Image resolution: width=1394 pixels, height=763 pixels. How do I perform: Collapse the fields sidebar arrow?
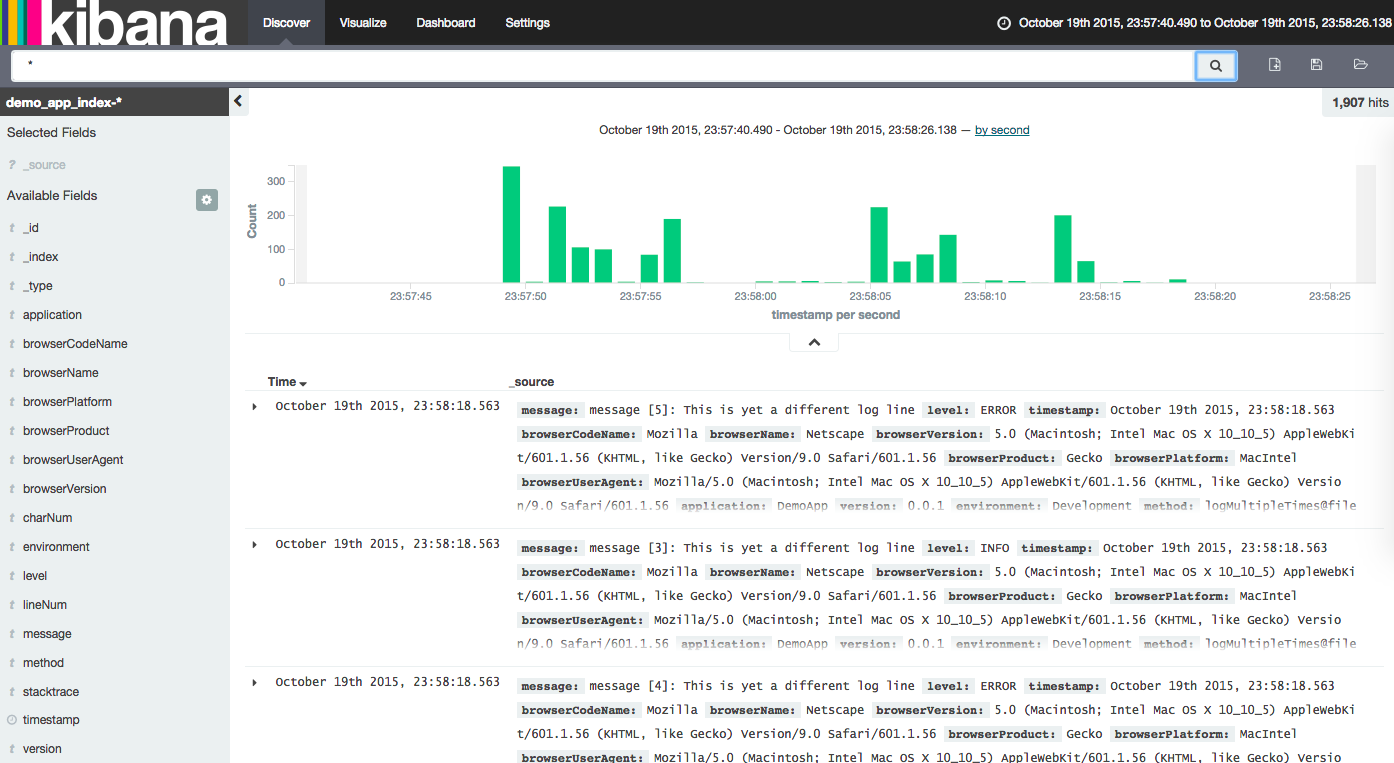238,101
